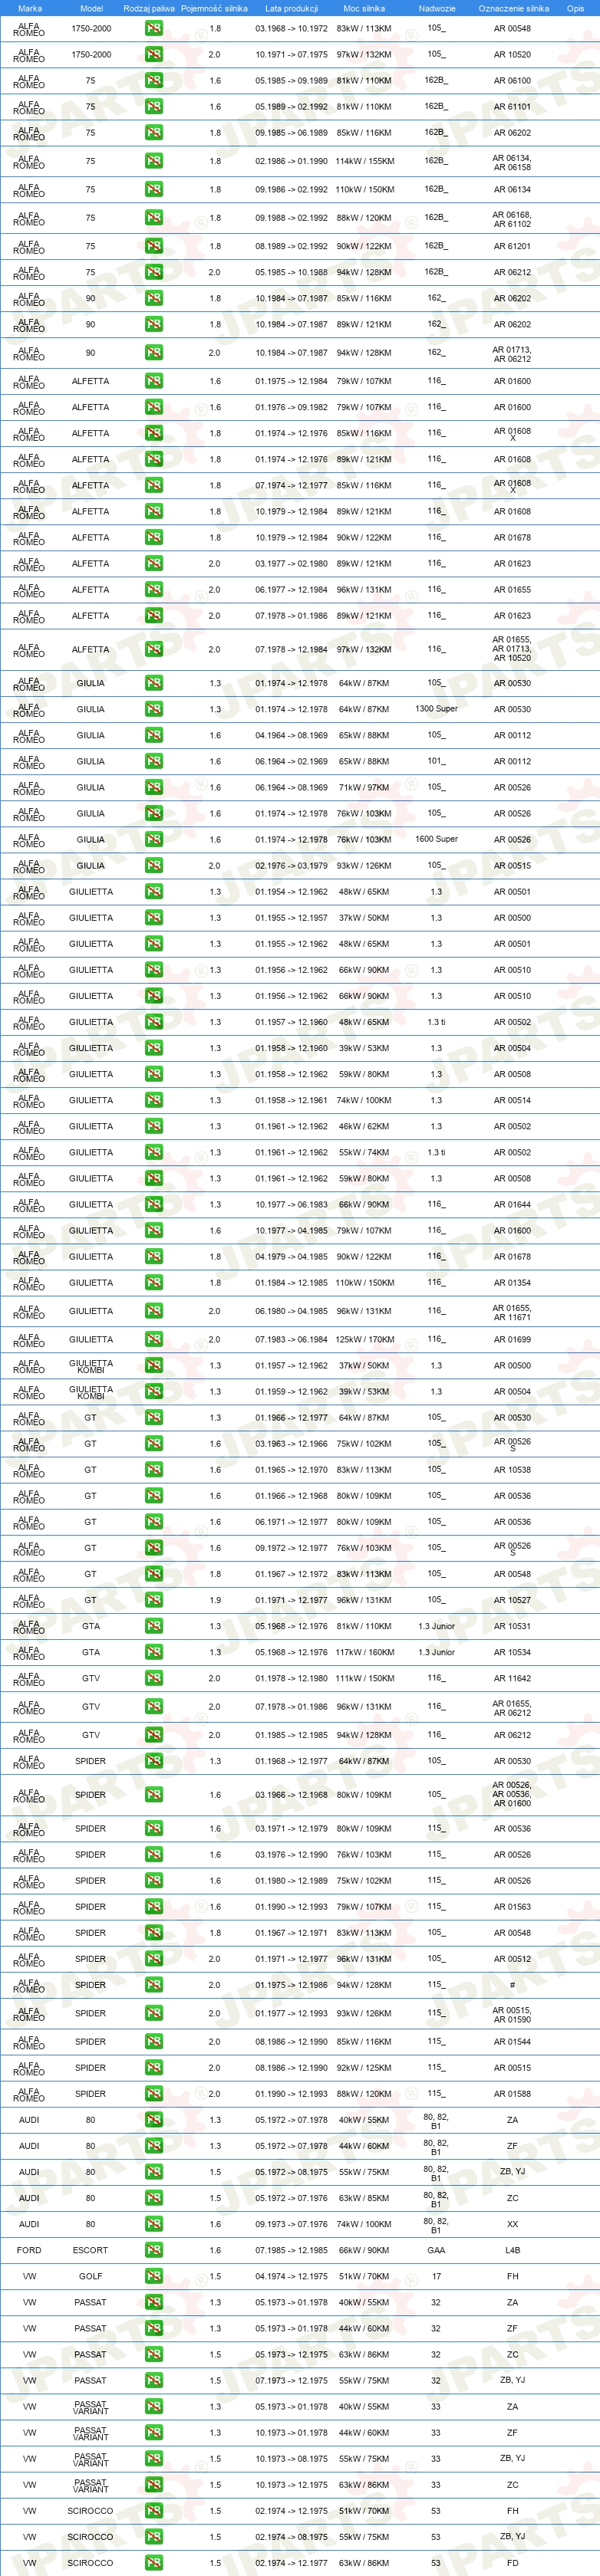Image resolution: width=600 pixels, height=2576 pixels.
Task: Select the Nadwozie column header
Action: pyautogui.click(x=437, y=8)
